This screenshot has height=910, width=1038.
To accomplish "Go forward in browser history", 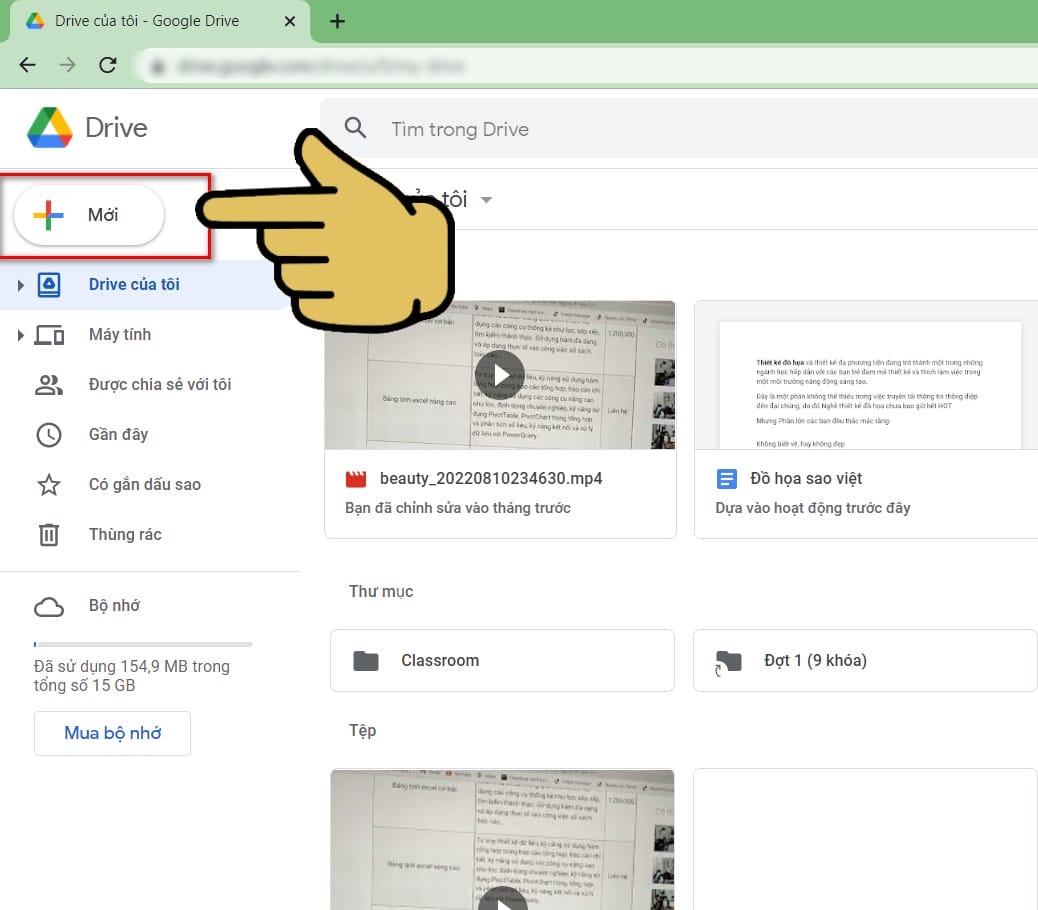I will click(67, 65).
